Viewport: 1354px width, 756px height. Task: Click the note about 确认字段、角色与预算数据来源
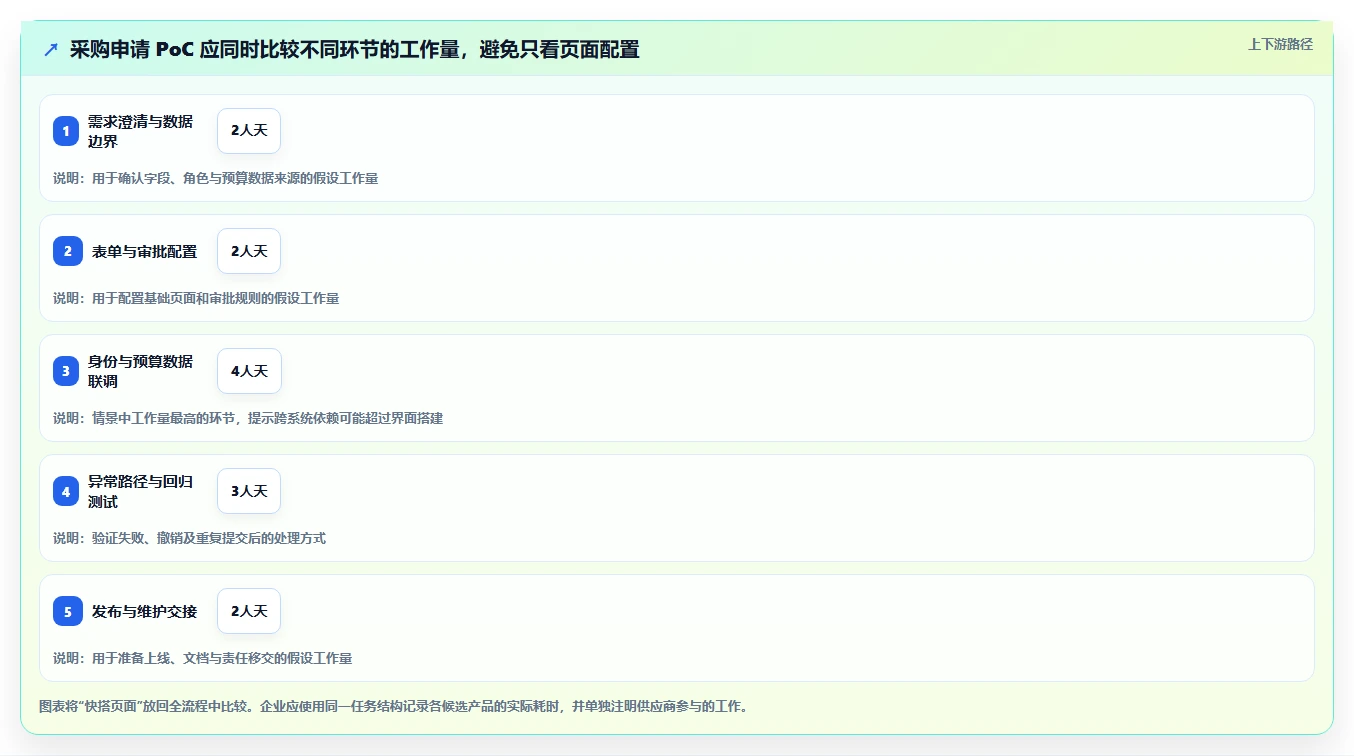pos(216,178)
